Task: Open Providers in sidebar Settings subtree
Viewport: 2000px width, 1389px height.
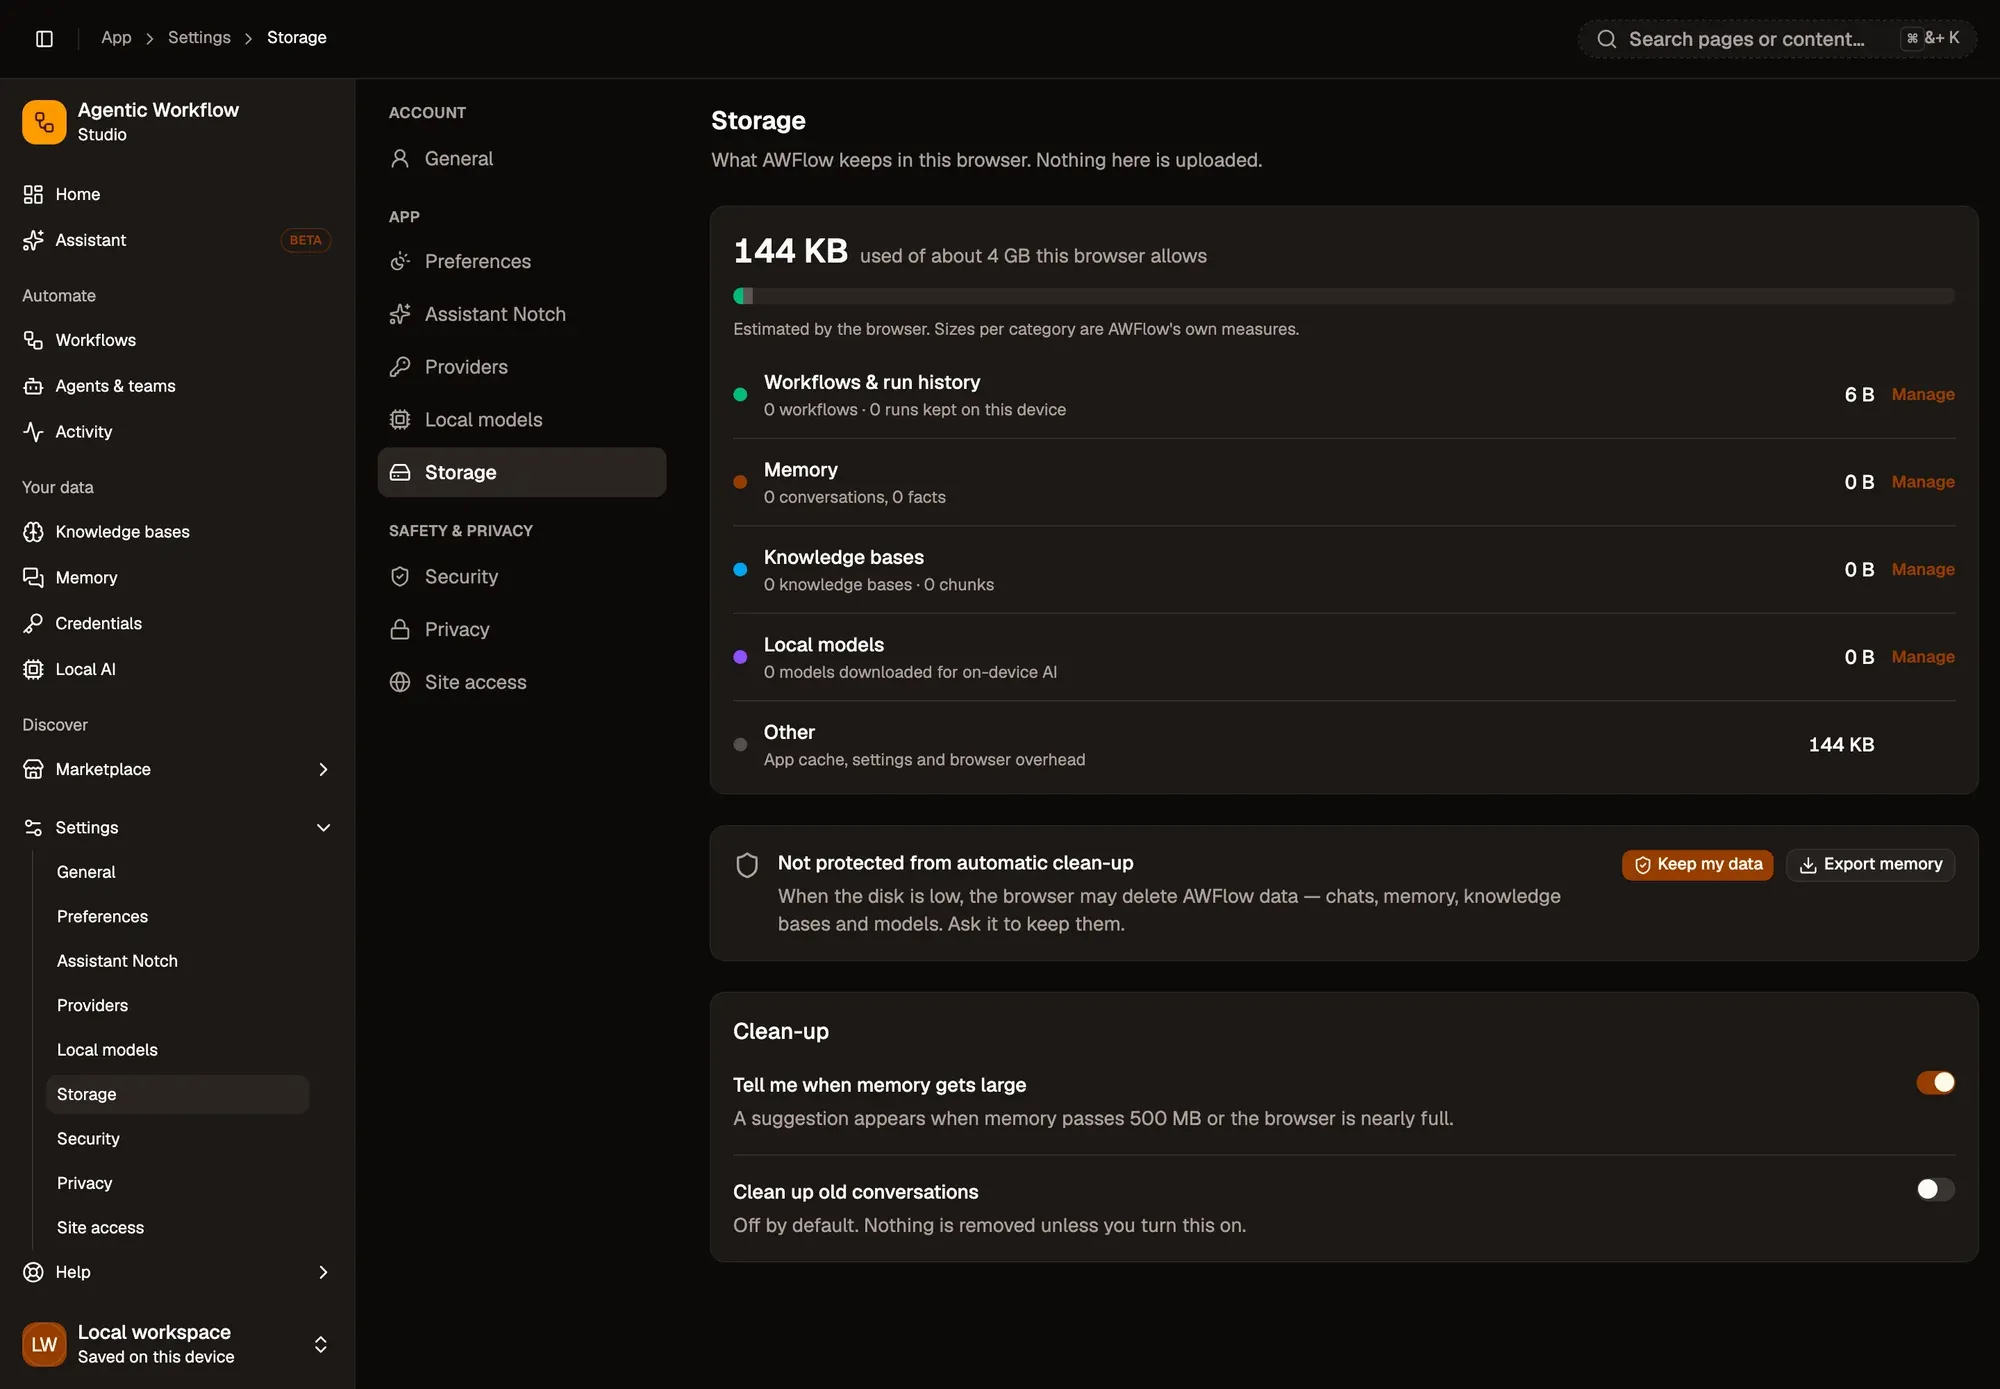Action: click(177, 1005)
